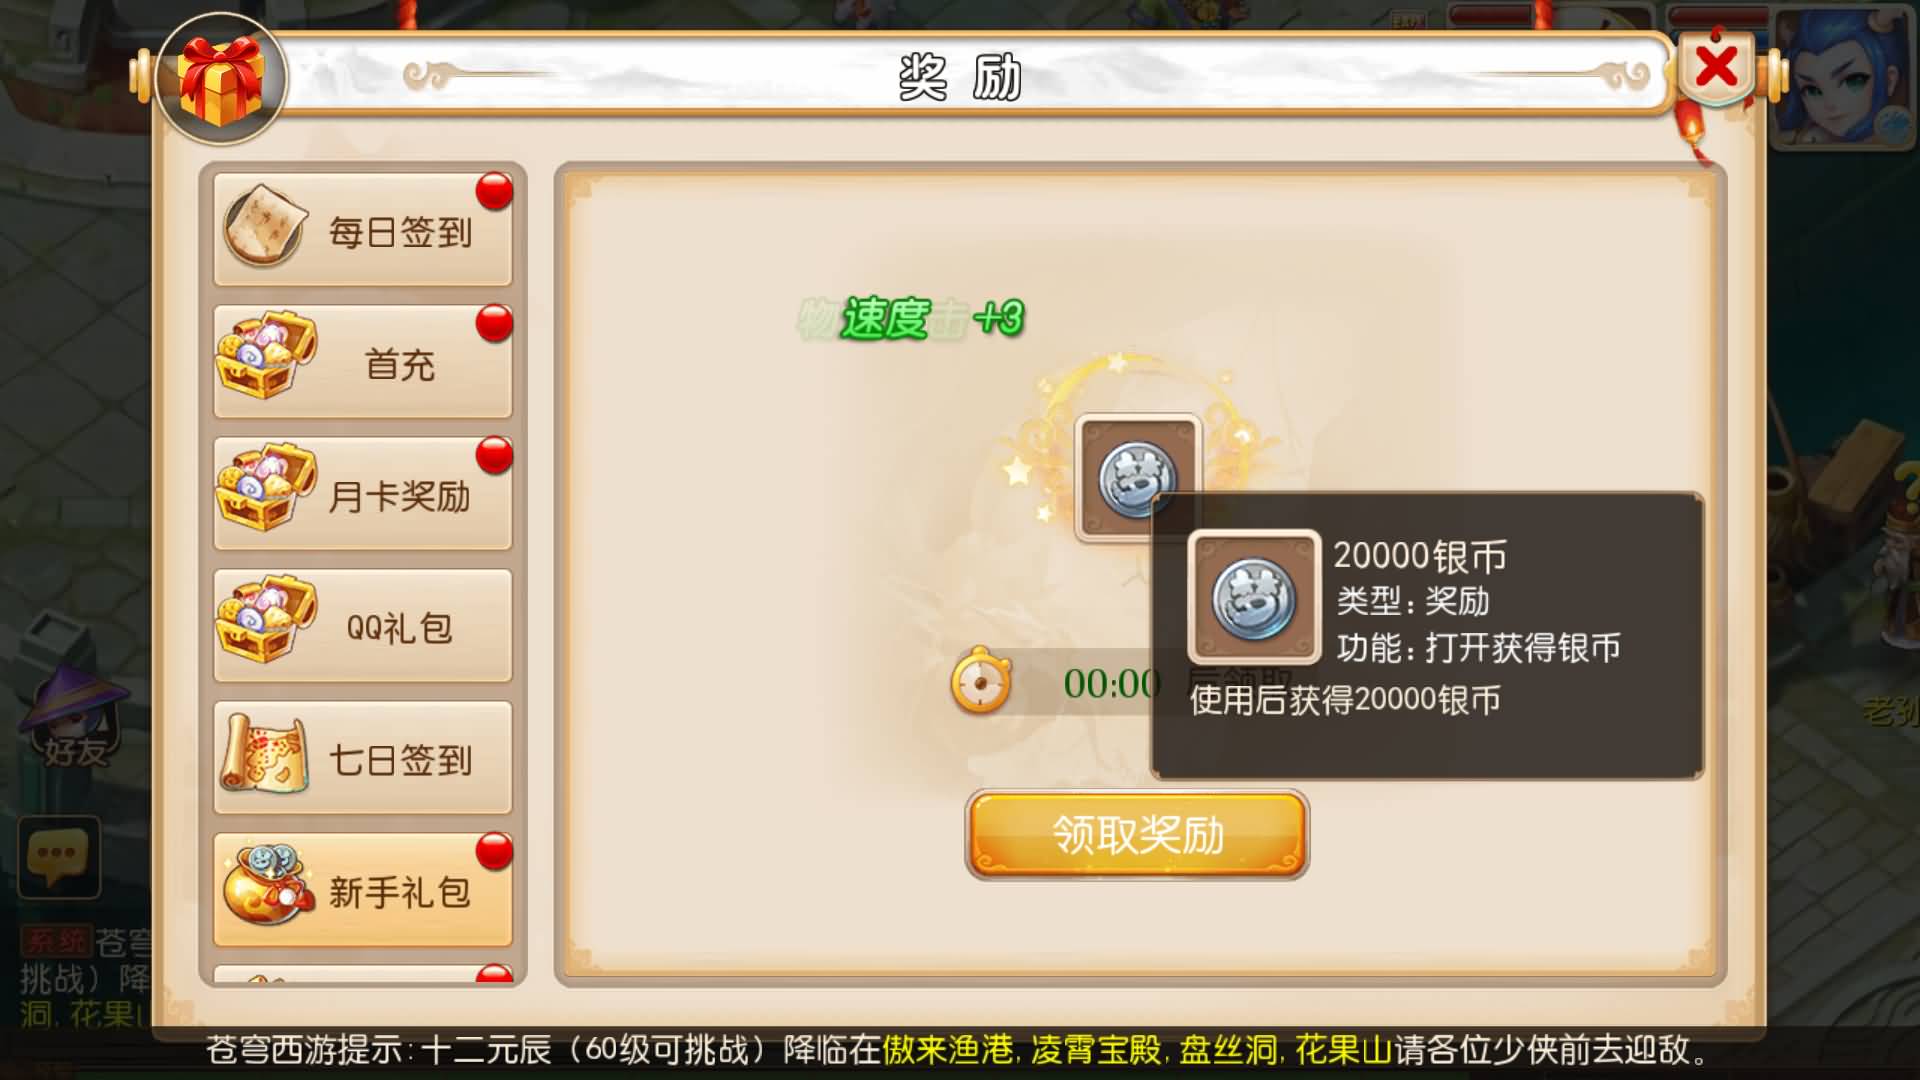Select the 新手礼包 newbie gift tab
Screen dimensions: 1920x1080
click(362, 890)
